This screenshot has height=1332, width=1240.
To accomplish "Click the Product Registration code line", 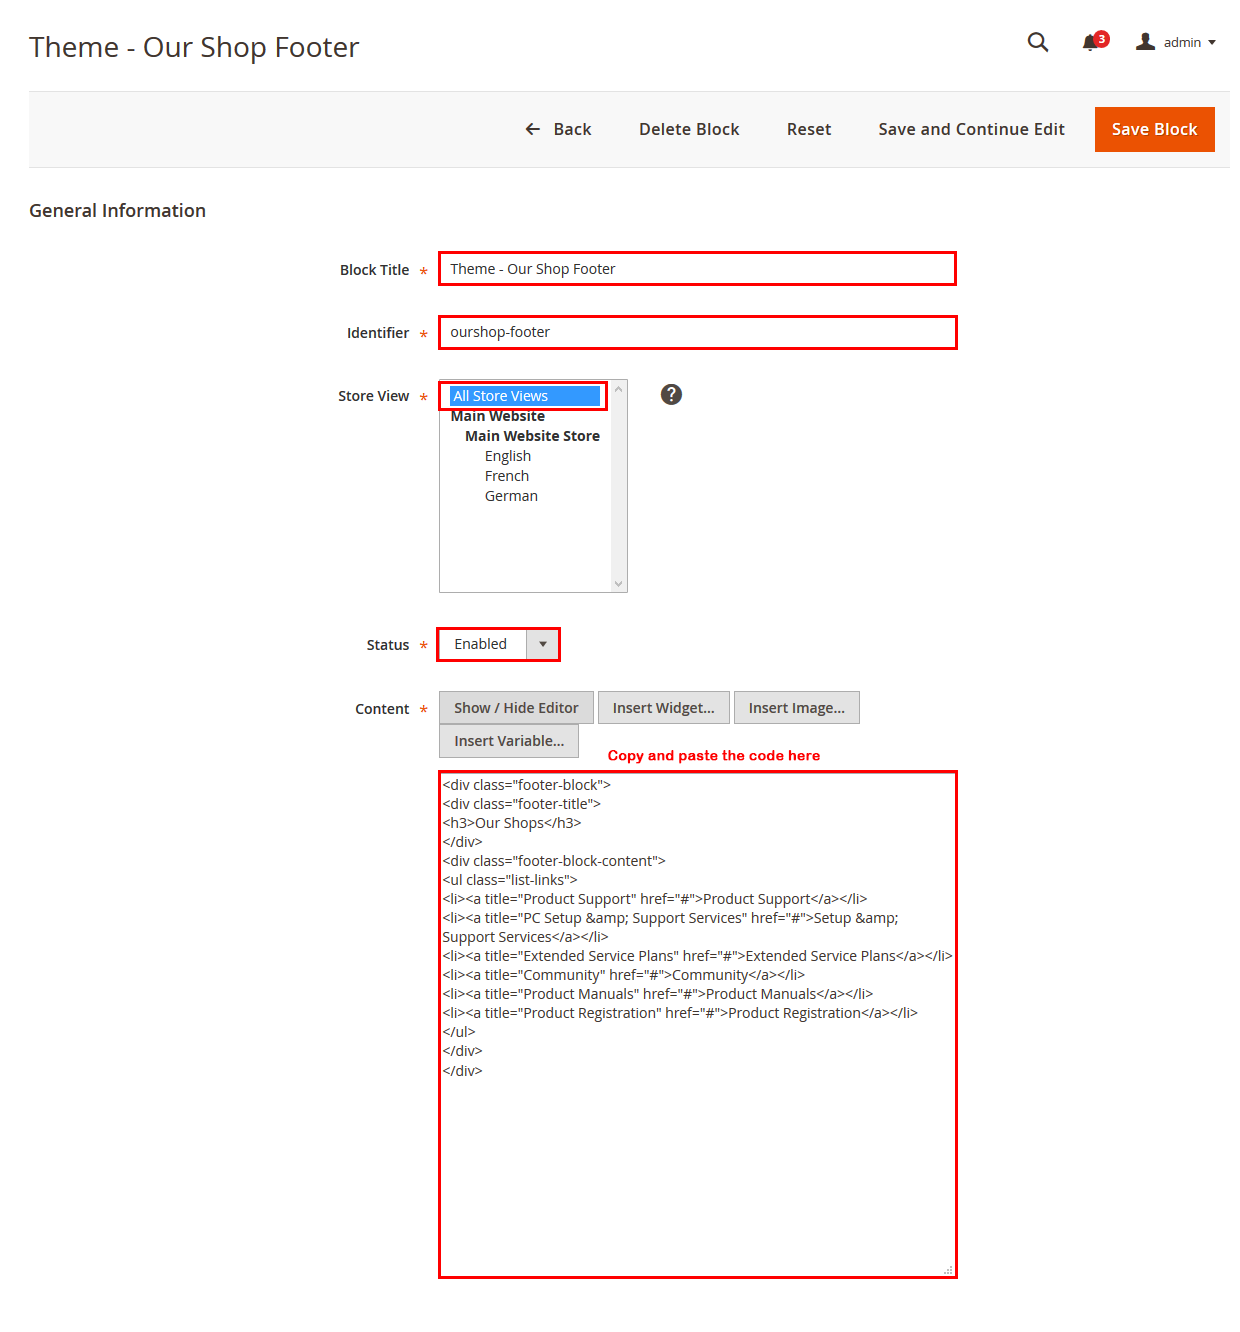I will pyautogui.click(x=680, y=1013).
